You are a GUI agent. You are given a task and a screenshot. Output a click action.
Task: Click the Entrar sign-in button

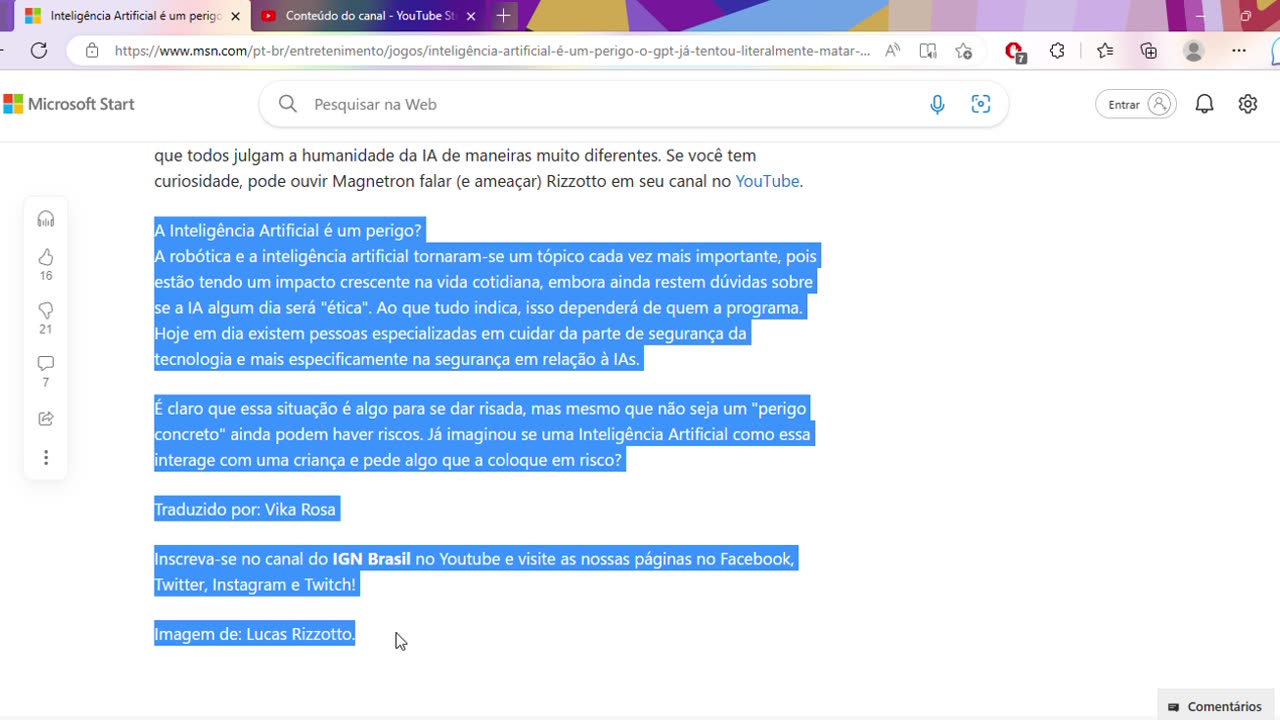[1136, 104]
